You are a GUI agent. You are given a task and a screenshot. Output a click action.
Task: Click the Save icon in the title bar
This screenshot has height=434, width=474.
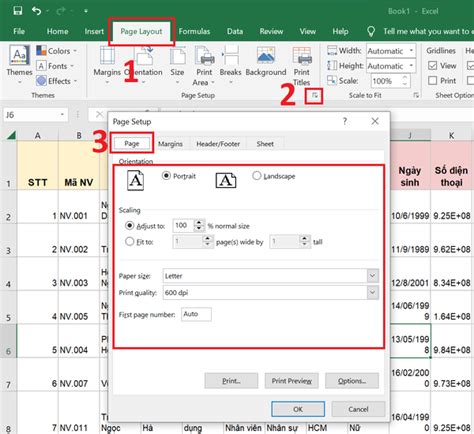17,11
